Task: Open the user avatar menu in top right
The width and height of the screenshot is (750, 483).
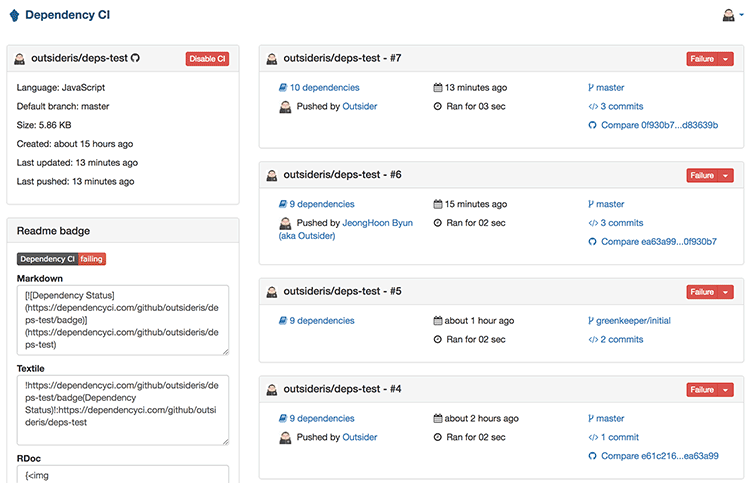Action: tap(733, 15)
